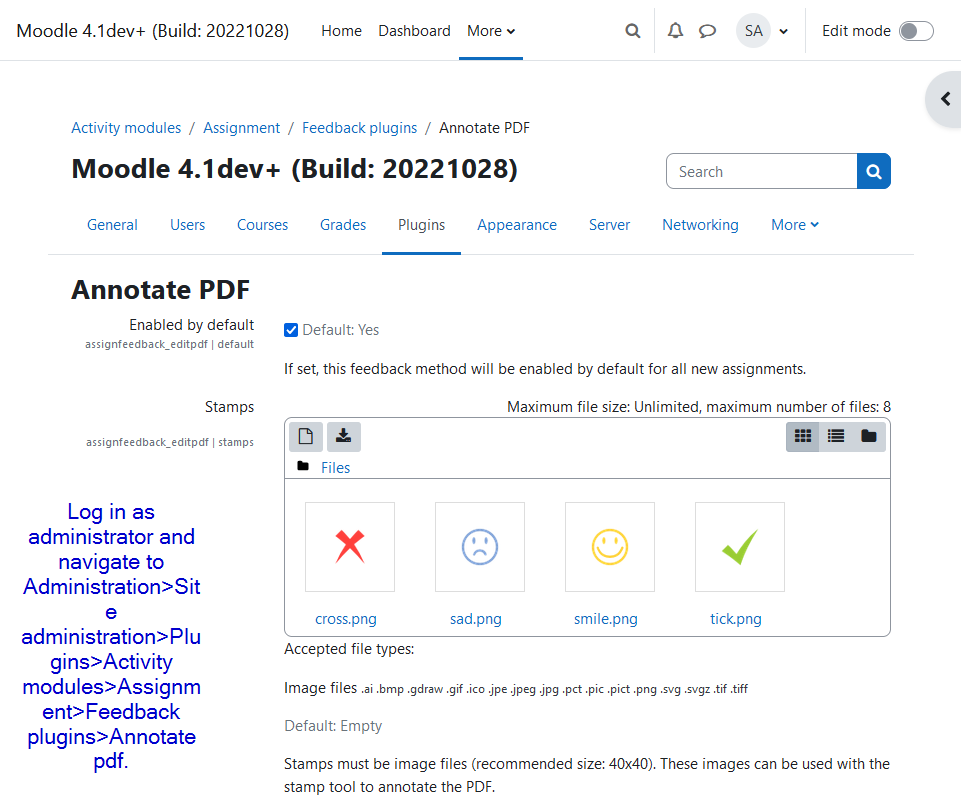Click the 'Default: Yes' label

coord(341,330)
